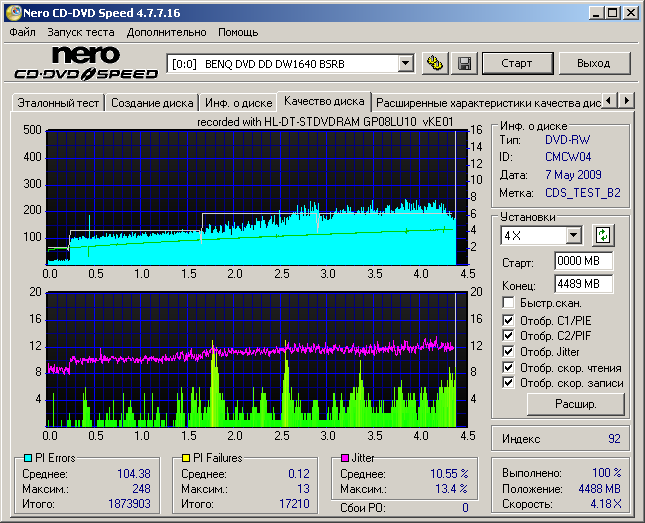
Task: Click the Старт button
Action: (x=517, y=63)
